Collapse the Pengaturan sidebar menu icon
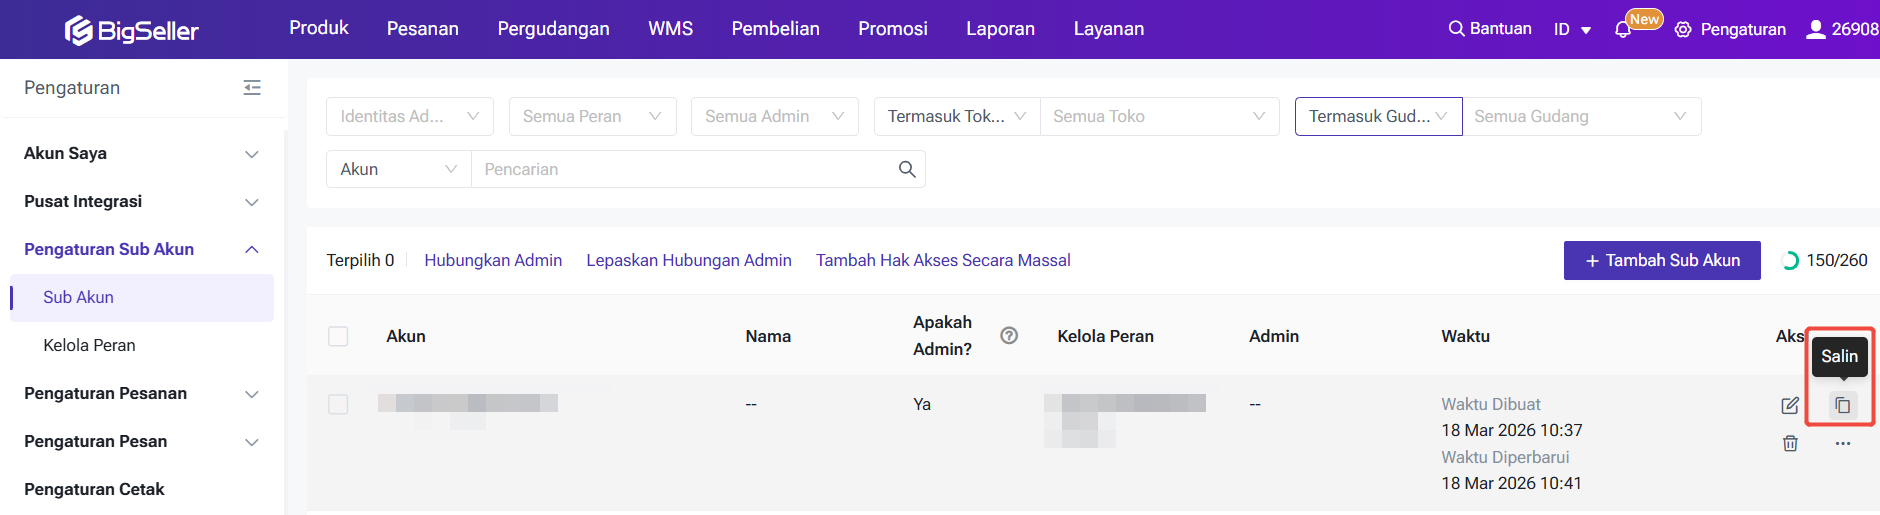Screen dimensions: 1880x515 pyautogui.click(x=252, y=88)
